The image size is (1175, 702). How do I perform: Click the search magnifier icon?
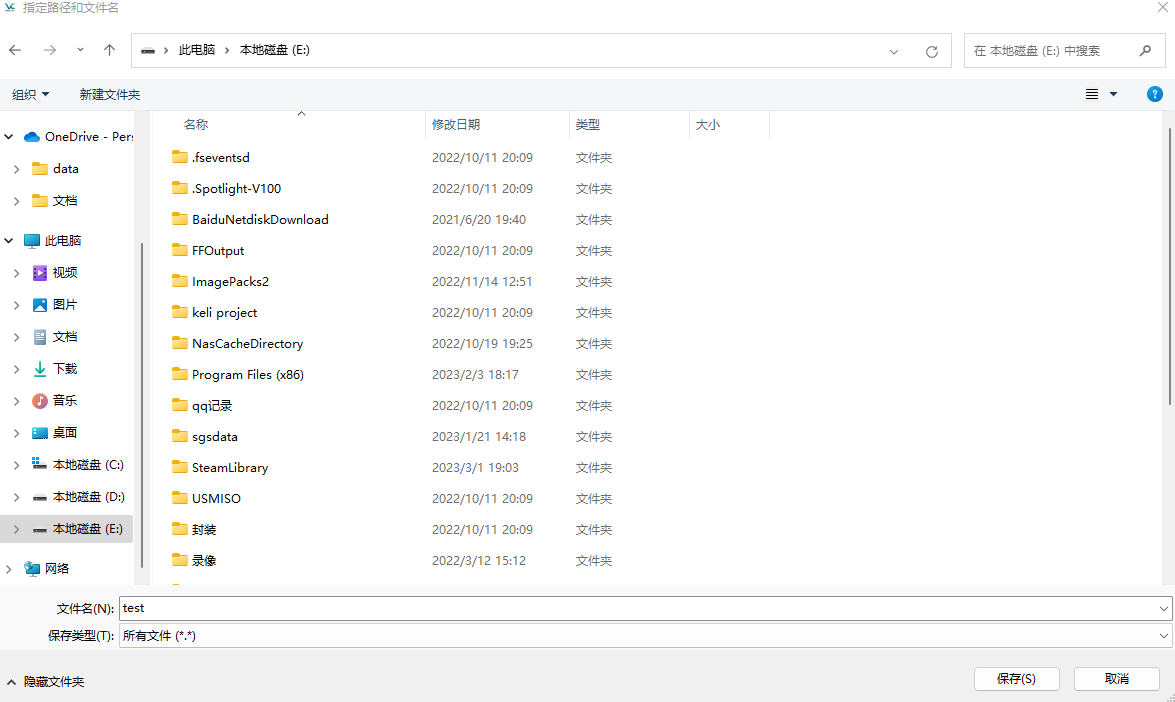(1145, 50)
